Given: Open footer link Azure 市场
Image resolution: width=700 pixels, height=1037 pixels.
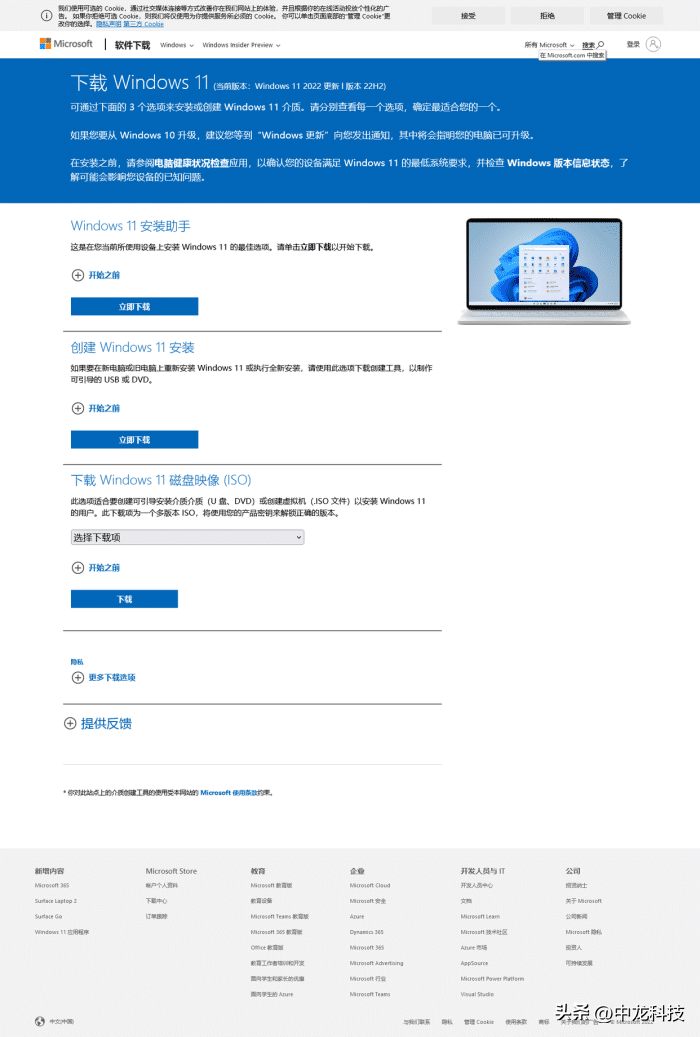Looking at the screenshot, I should pyautogui.click(x=474, y=948).
